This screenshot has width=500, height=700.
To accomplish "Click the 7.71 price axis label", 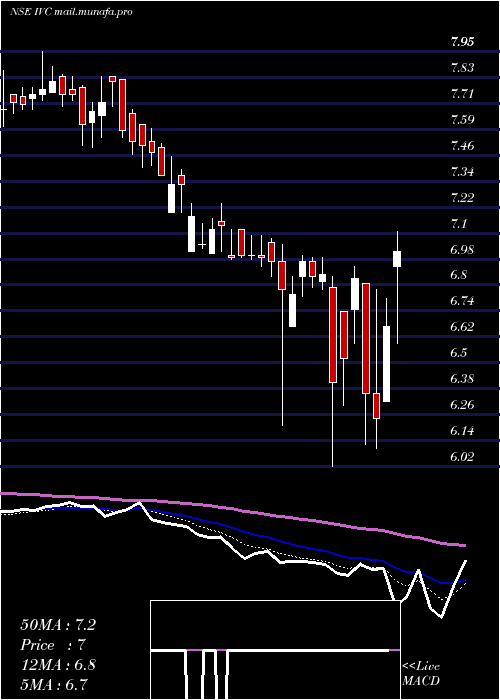I will [462, 94].
